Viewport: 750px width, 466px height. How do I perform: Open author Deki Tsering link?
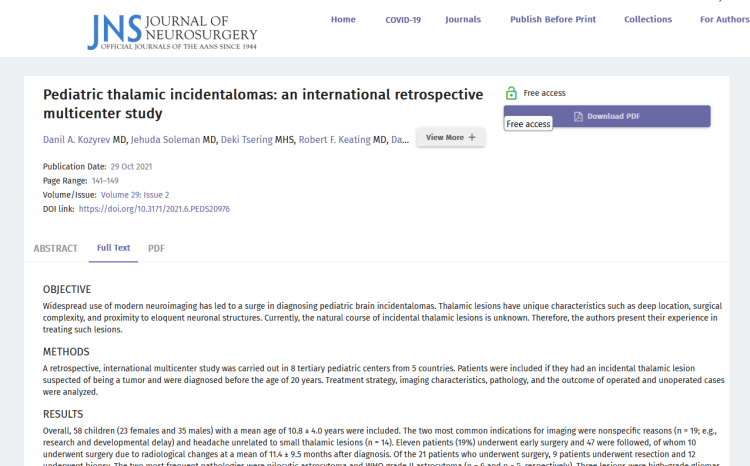(246, 139)
